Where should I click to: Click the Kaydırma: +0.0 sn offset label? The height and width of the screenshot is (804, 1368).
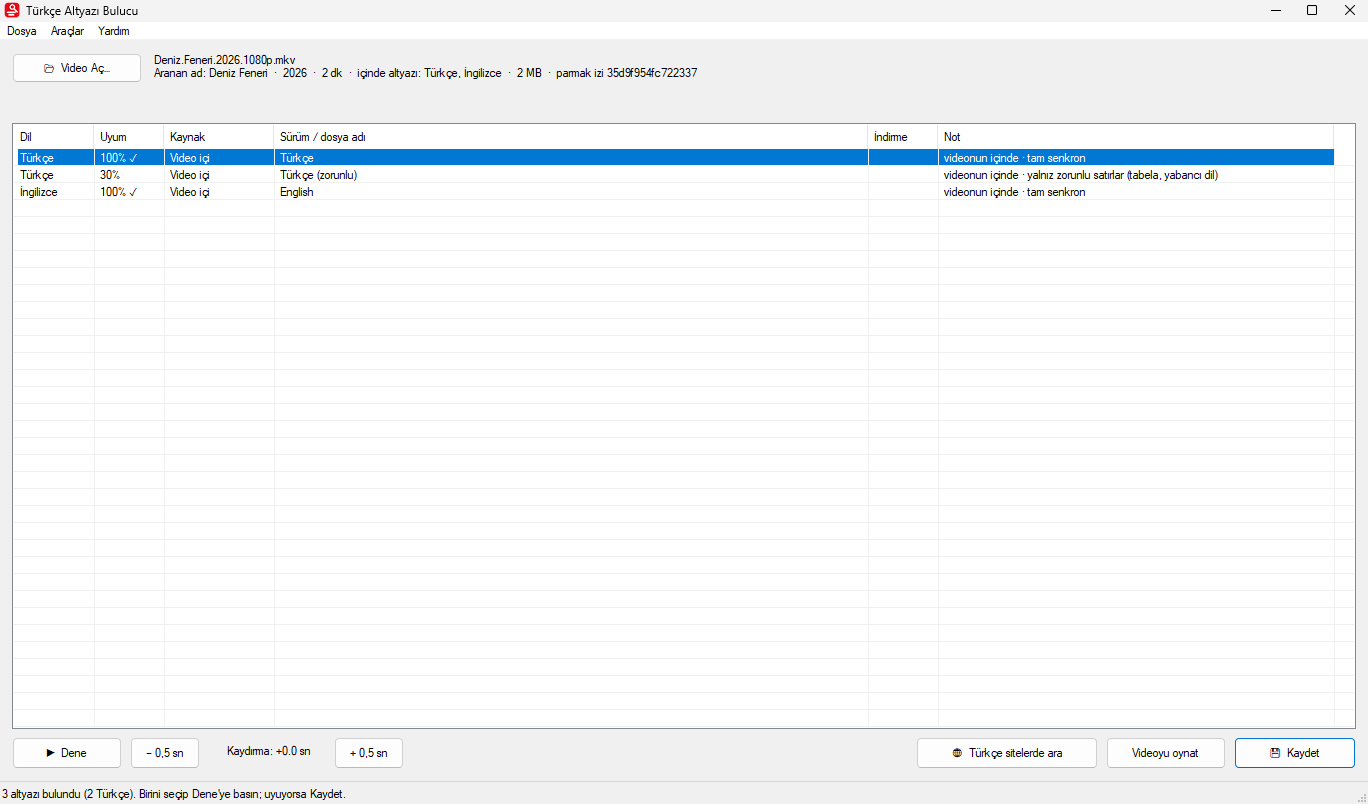269,751
